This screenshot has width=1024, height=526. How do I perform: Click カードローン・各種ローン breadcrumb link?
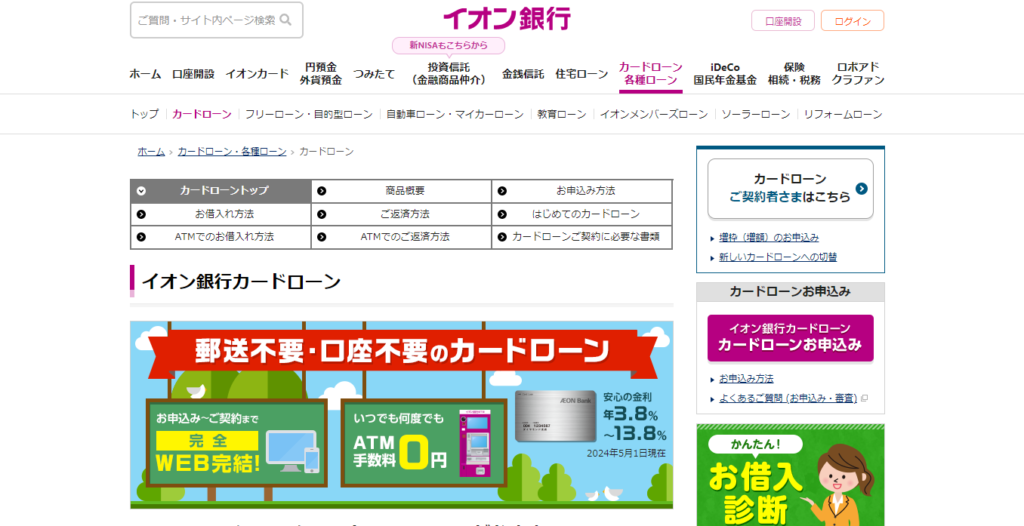[232, 152]
